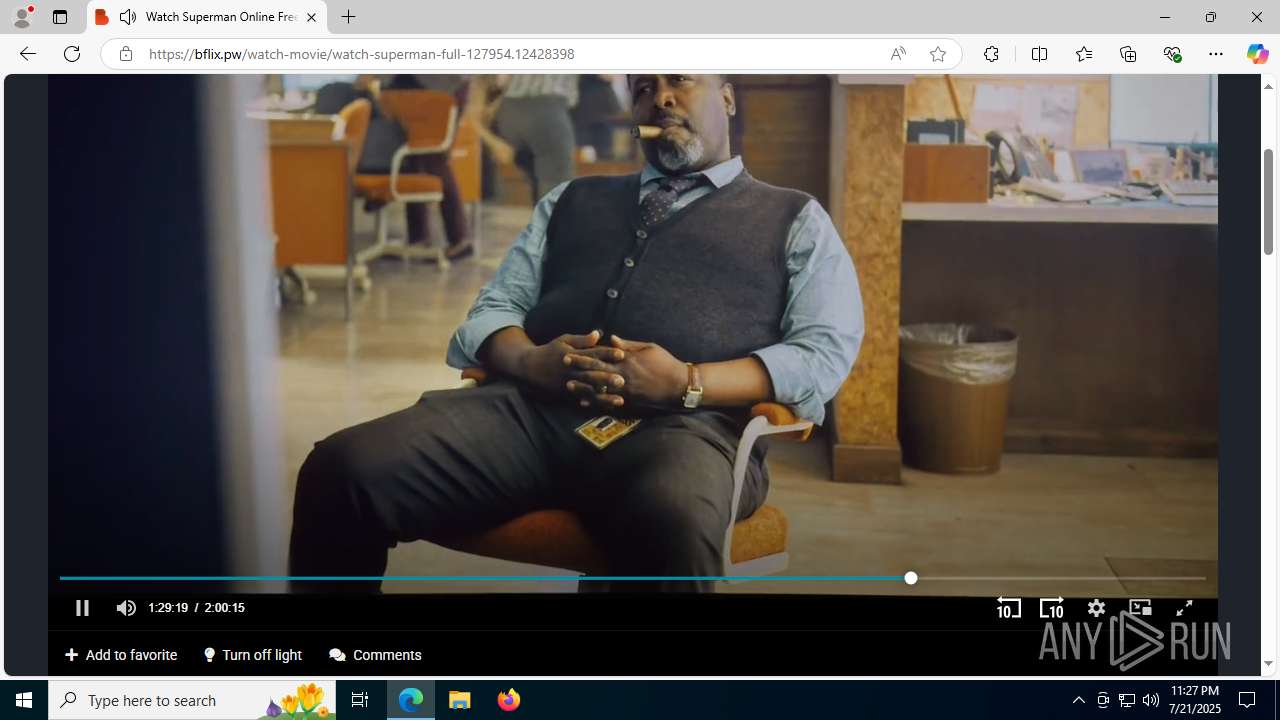1280x720 pixels.
Task: Open the Comments section
Action: (375, 655)
